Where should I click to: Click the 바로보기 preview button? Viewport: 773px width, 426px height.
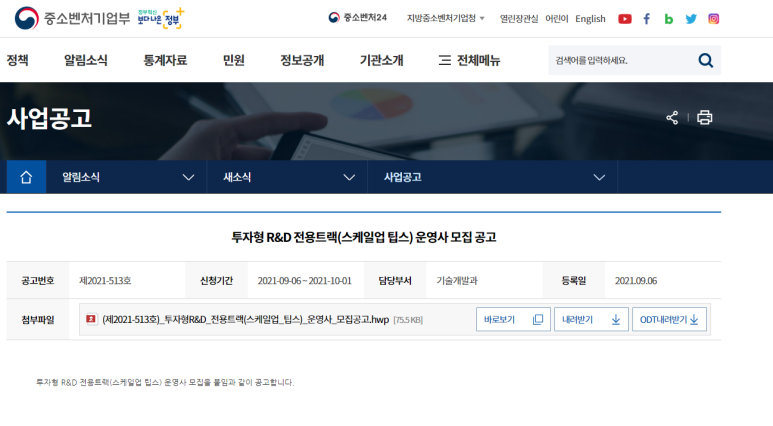pos(513,320)
